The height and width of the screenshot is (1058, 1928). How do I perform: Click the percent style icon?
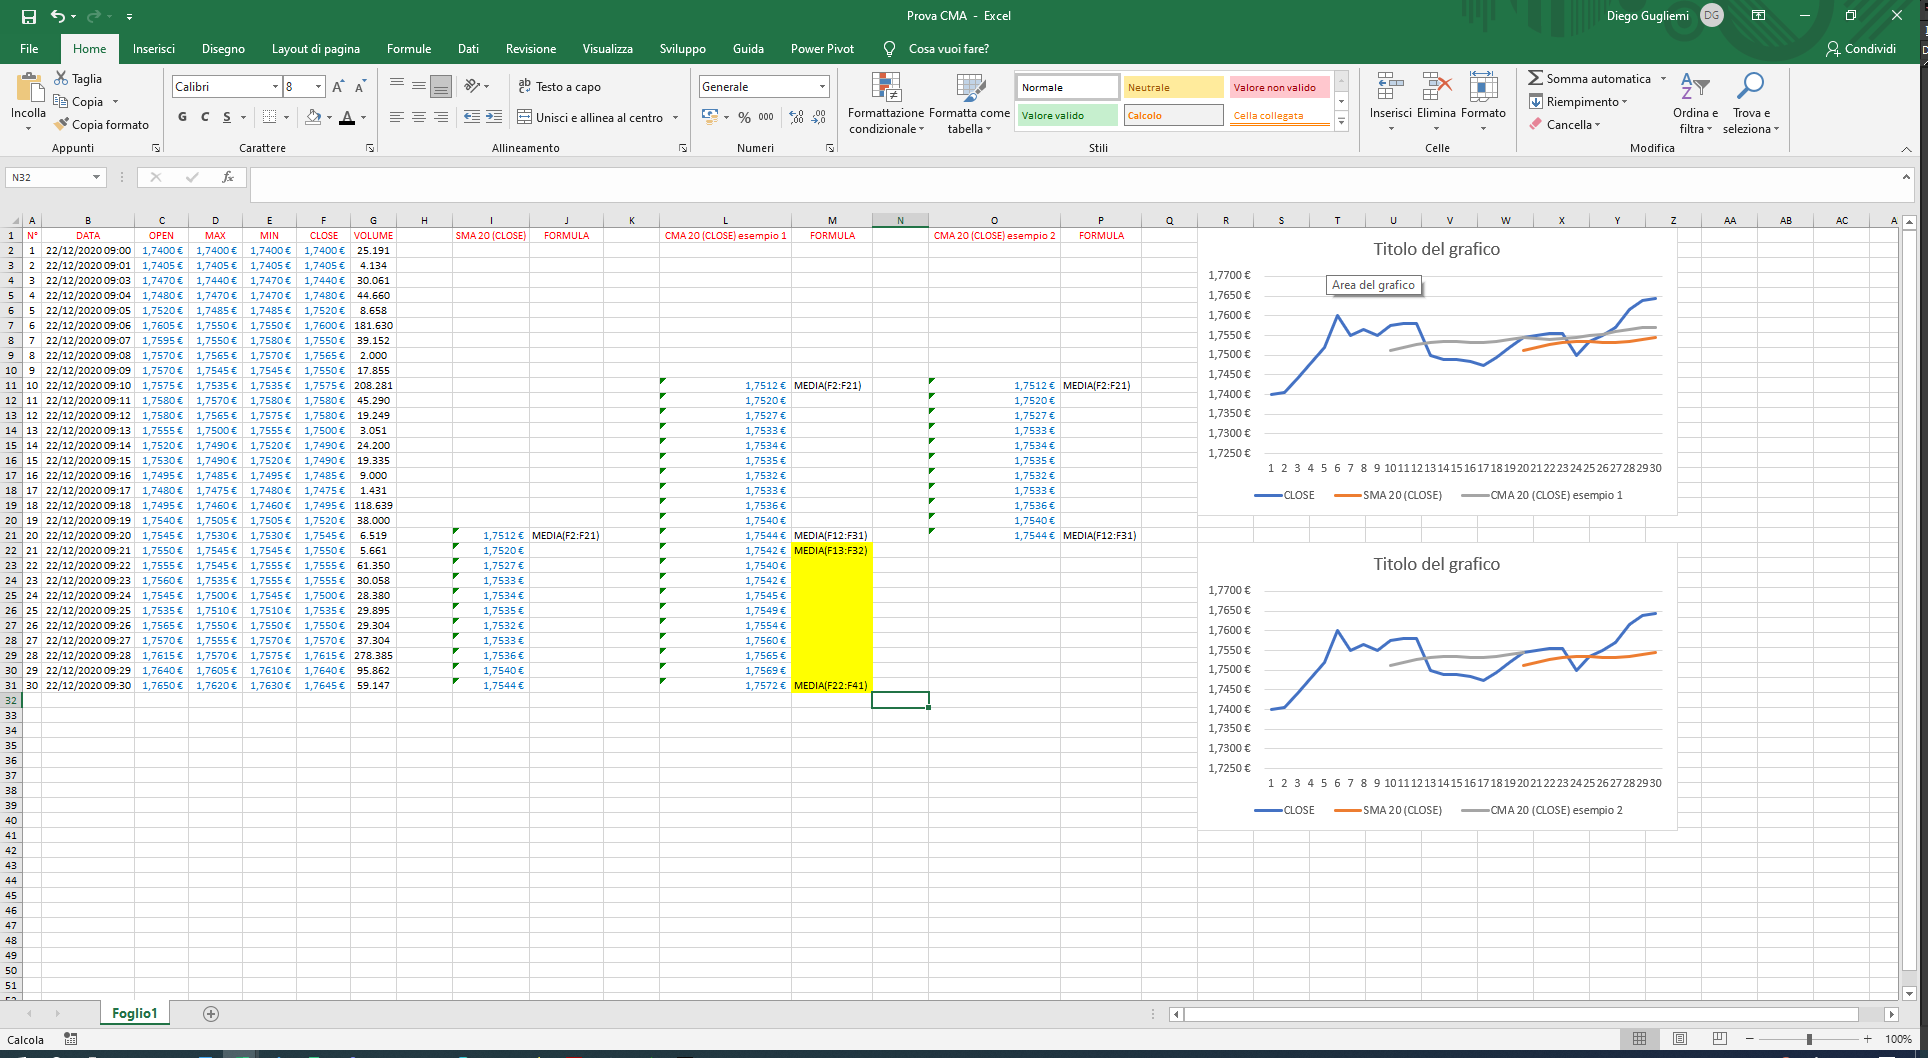pos(744,117)
